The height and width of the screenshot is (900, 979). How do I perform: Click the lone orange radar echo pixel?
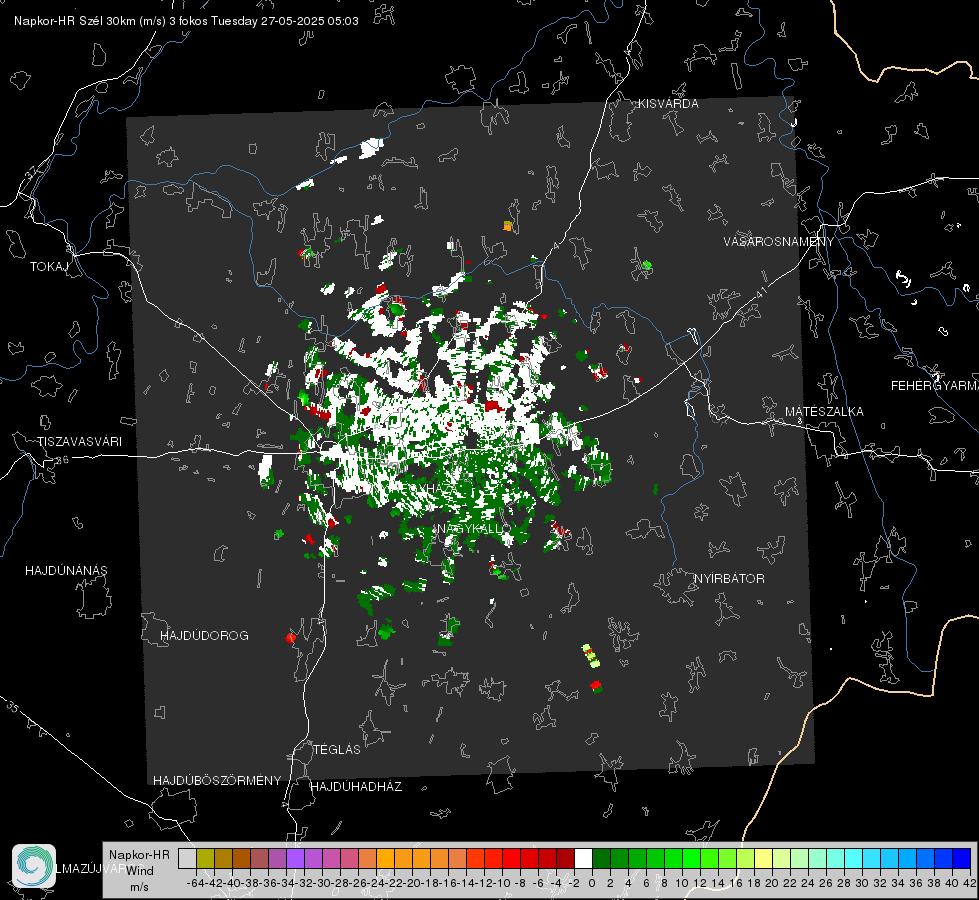pos(508,226)
